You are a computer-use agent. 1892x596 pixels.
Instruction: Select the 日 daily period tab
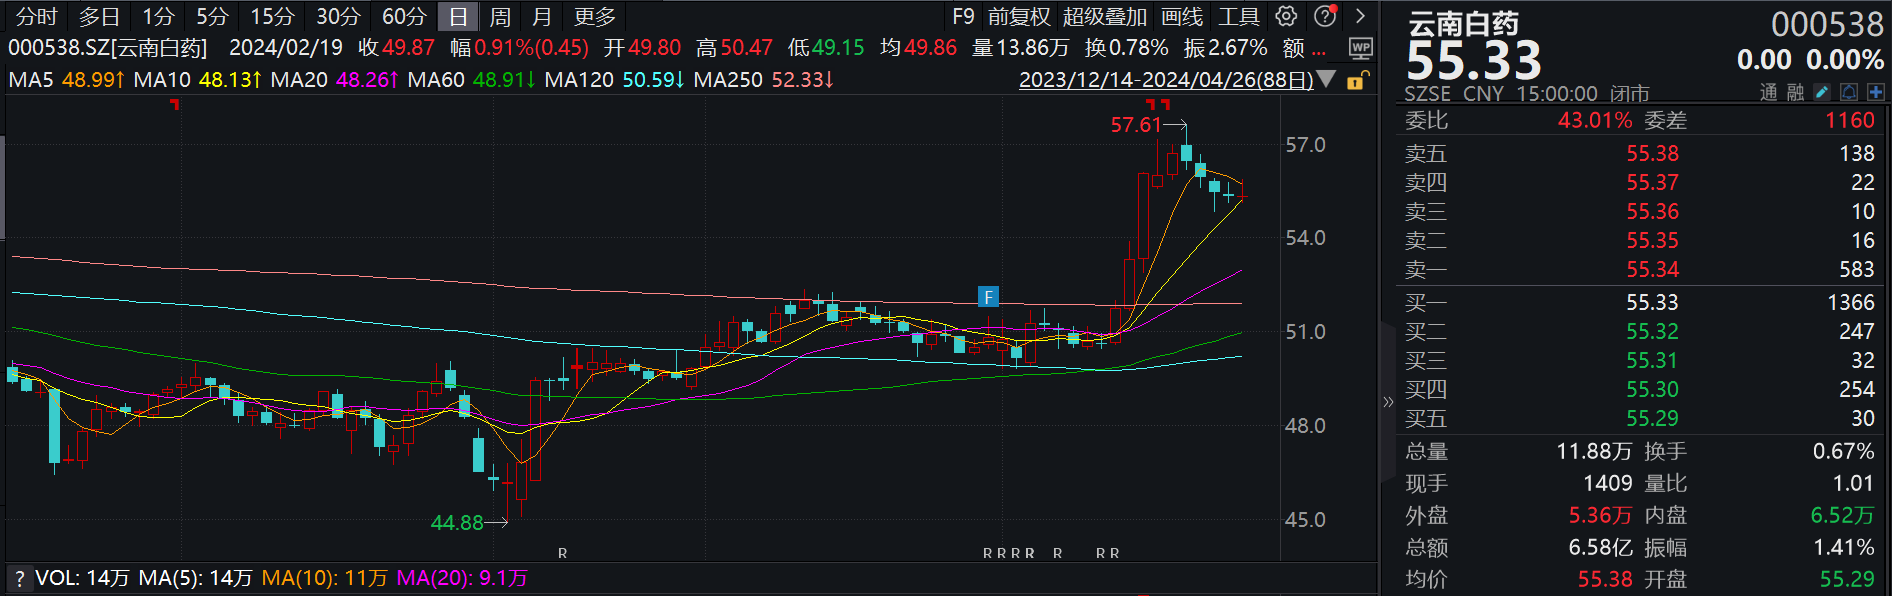[458, 17]
